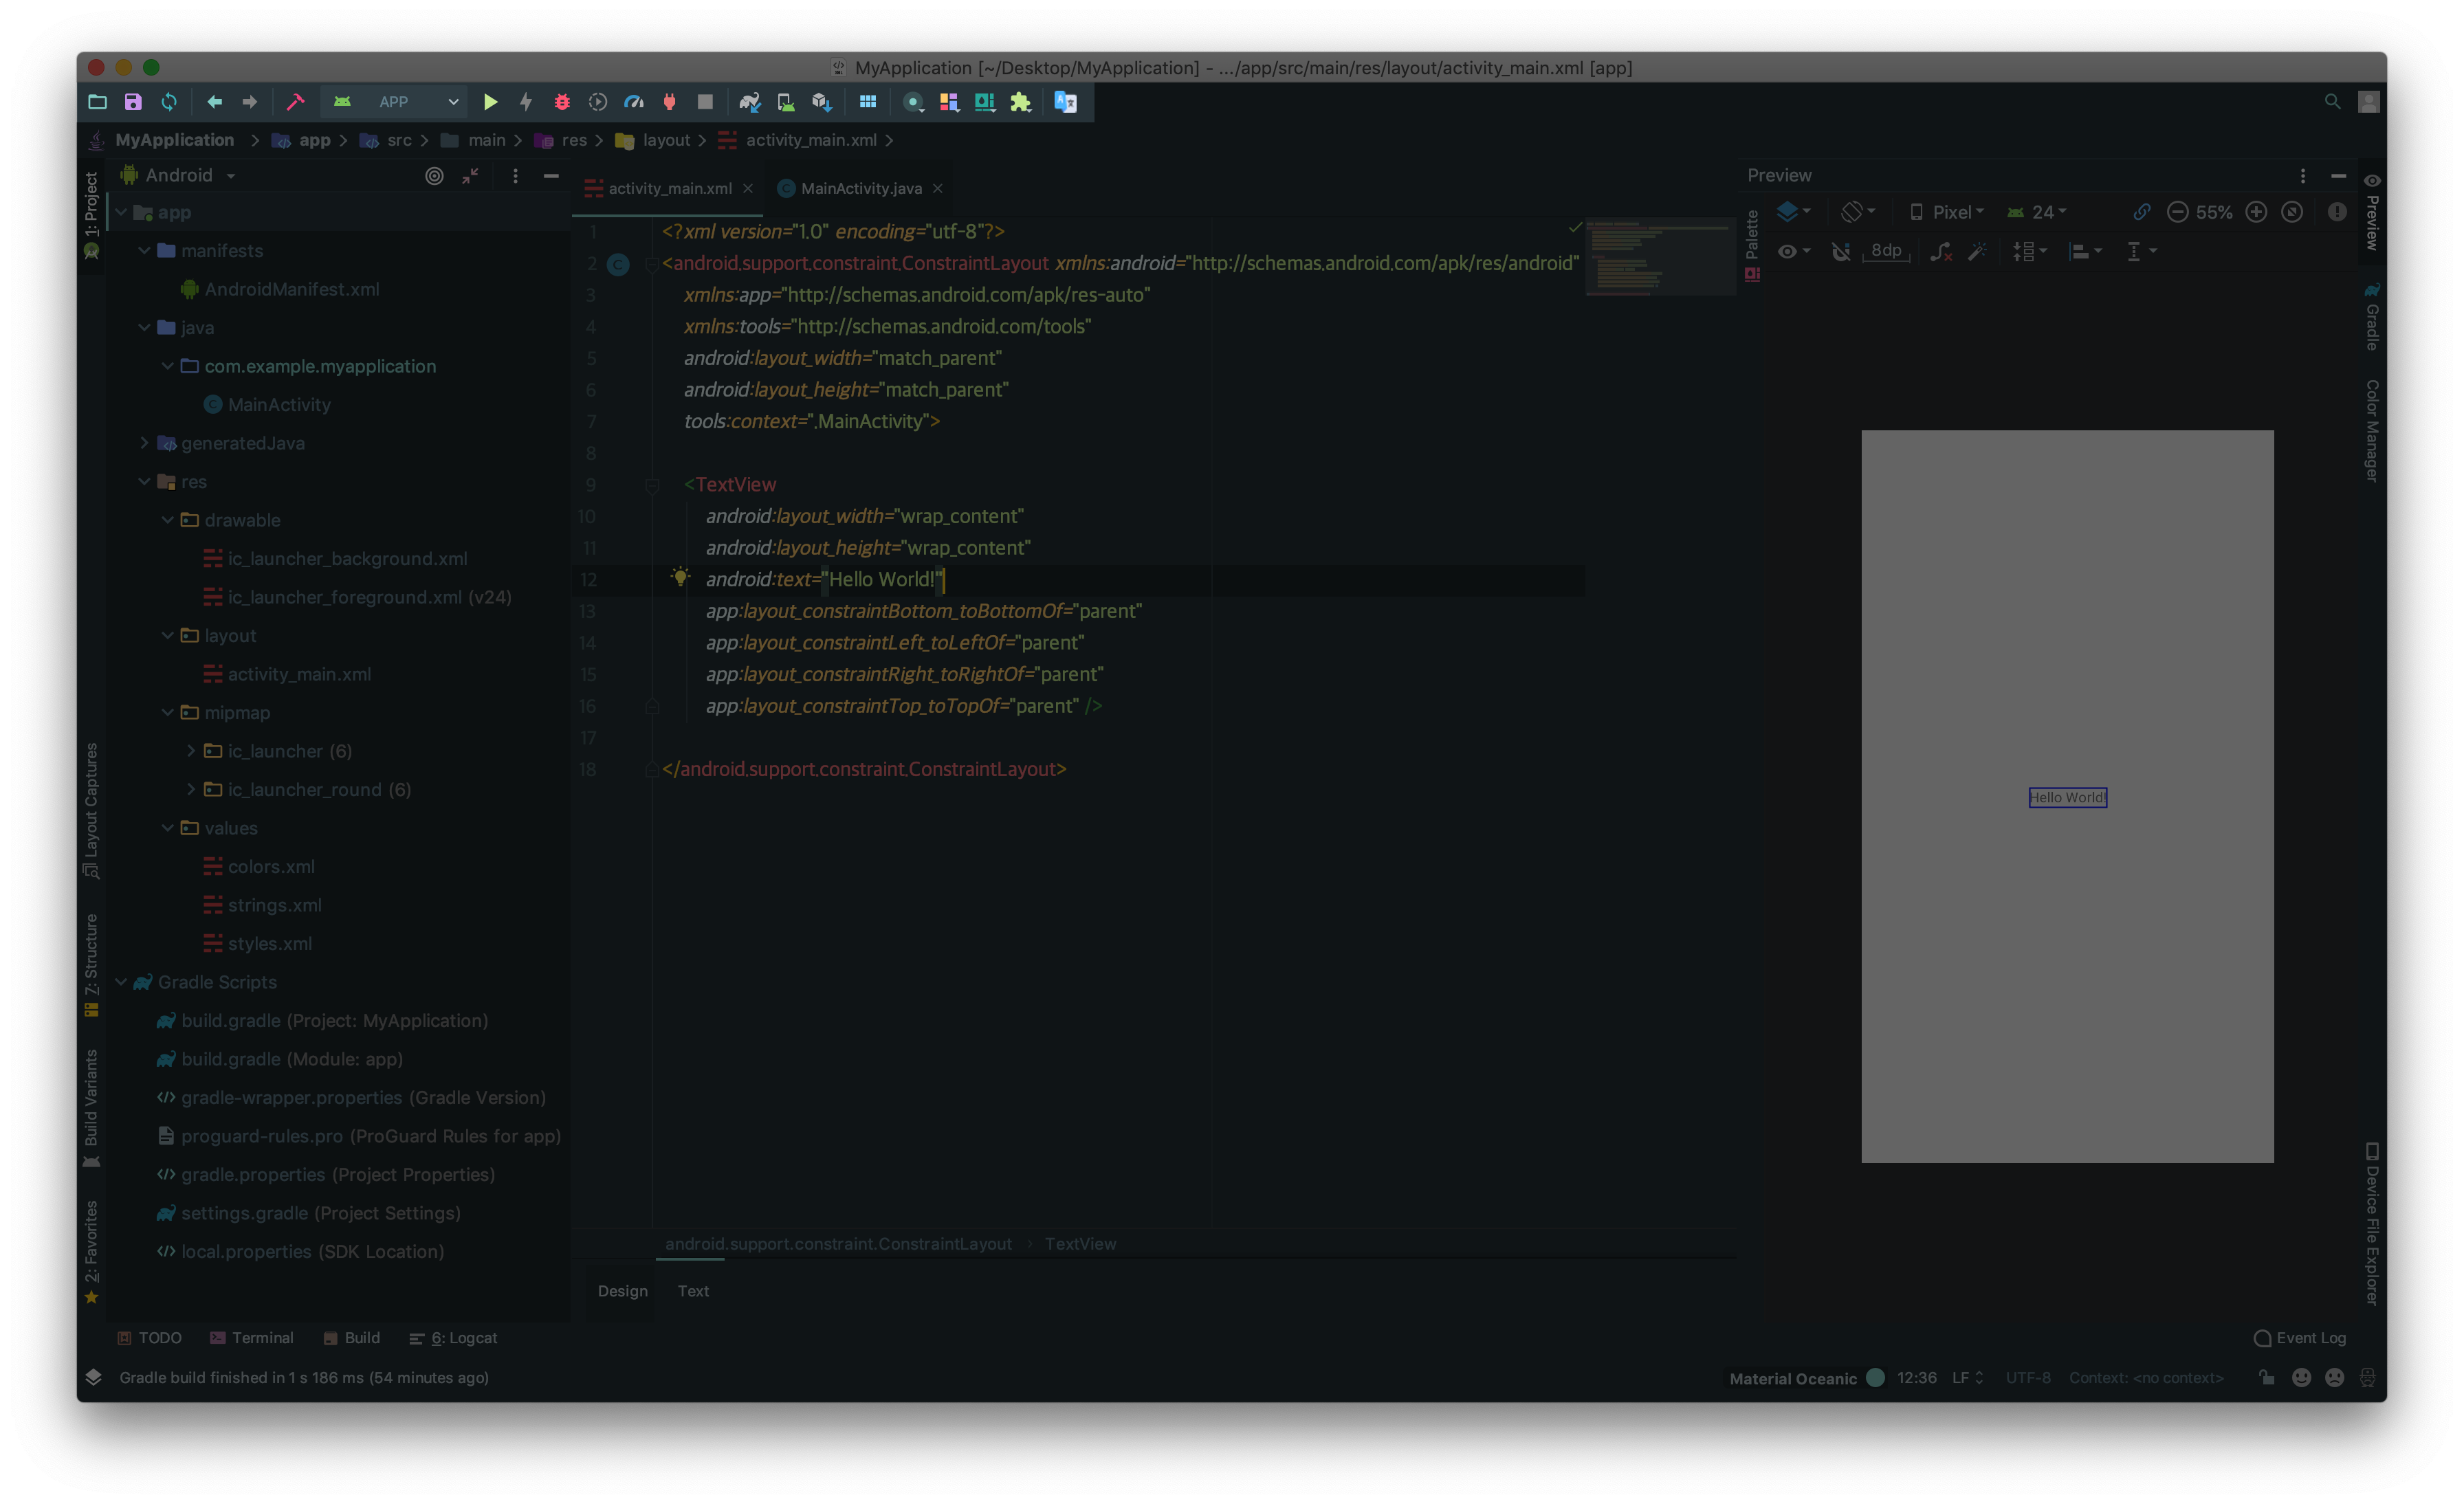Toggle pan and zoom link icon
2464x1504 pixels.
pyautogui.click(x=2141, y=212)
